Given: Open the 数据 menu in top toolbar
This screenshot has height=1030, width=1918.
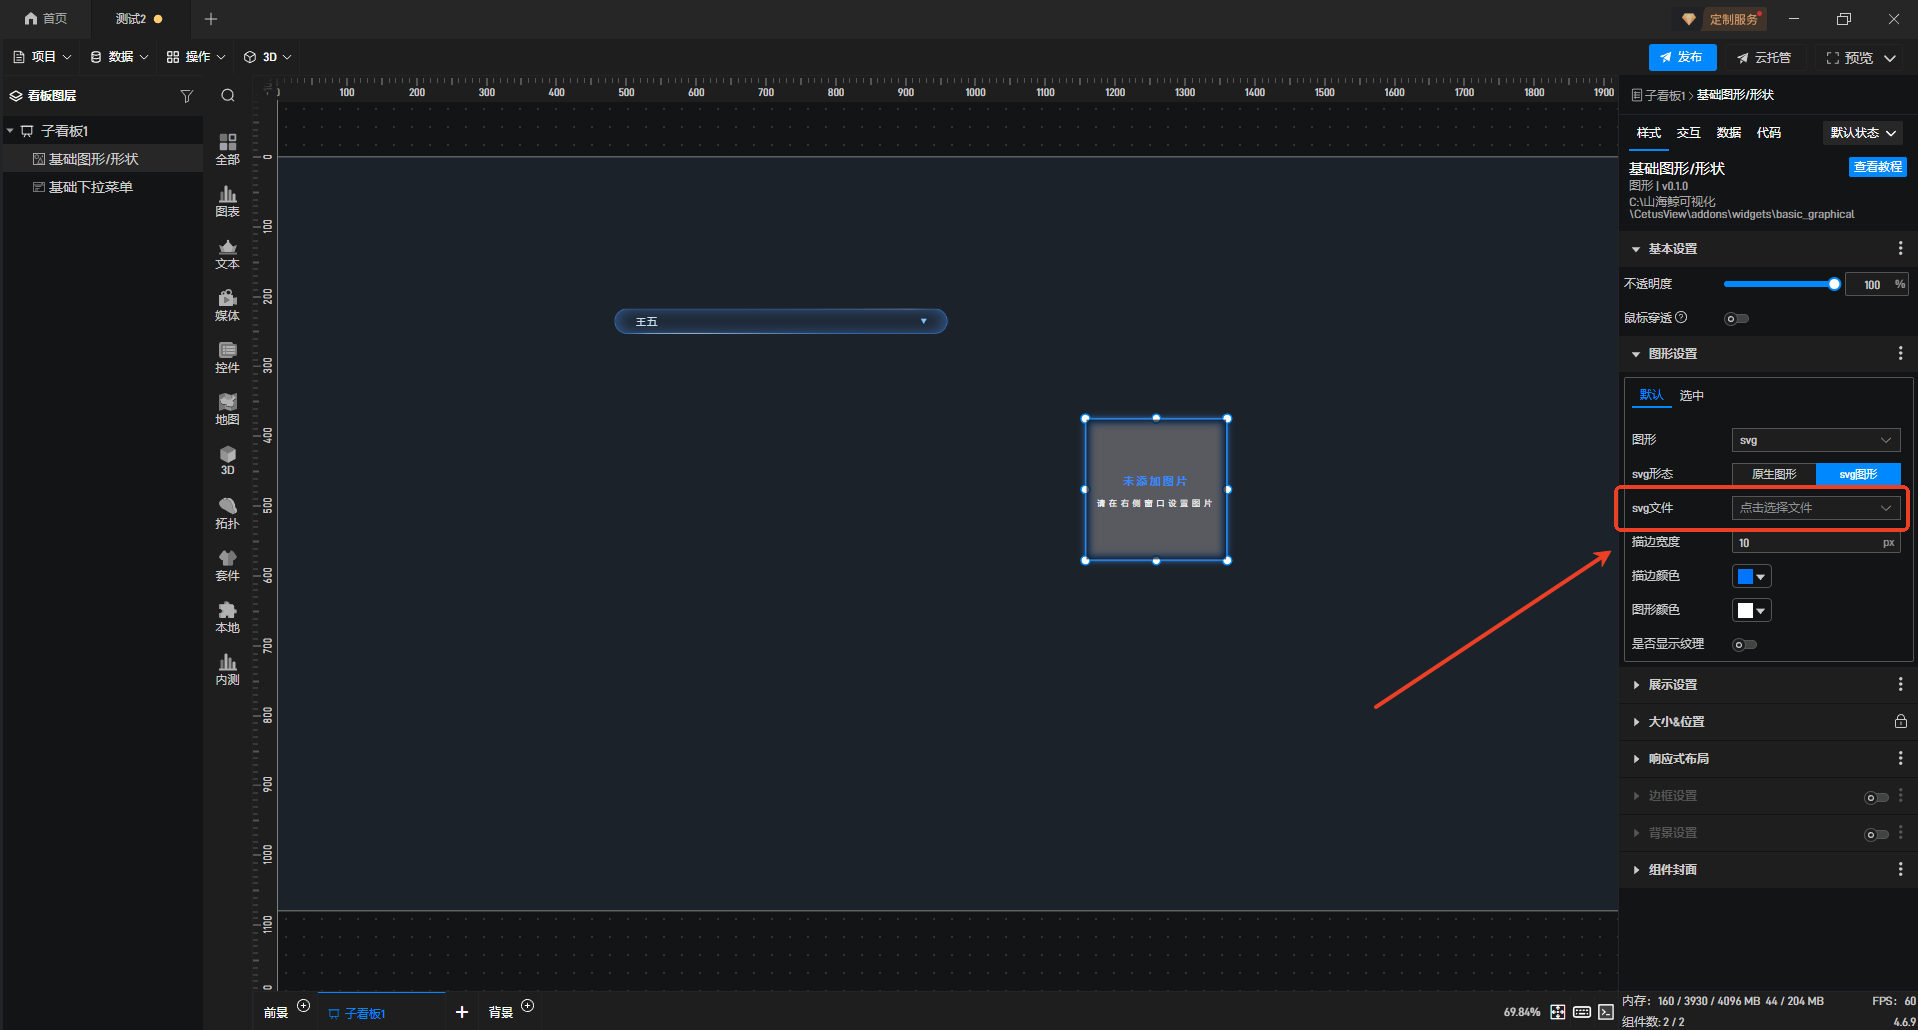Looking at the screenshot, I should click(119, 57).
